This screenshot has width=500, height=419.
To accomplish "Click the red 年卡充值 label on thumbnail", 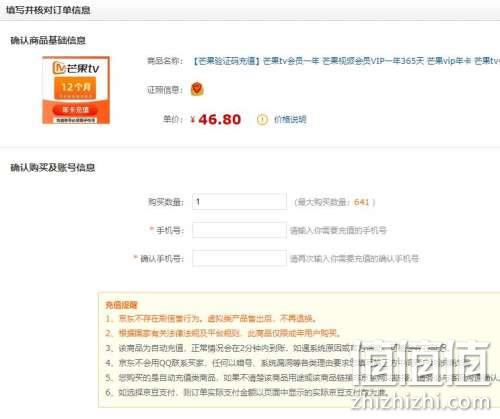I will pyautogui.click(x=76, y=110).
